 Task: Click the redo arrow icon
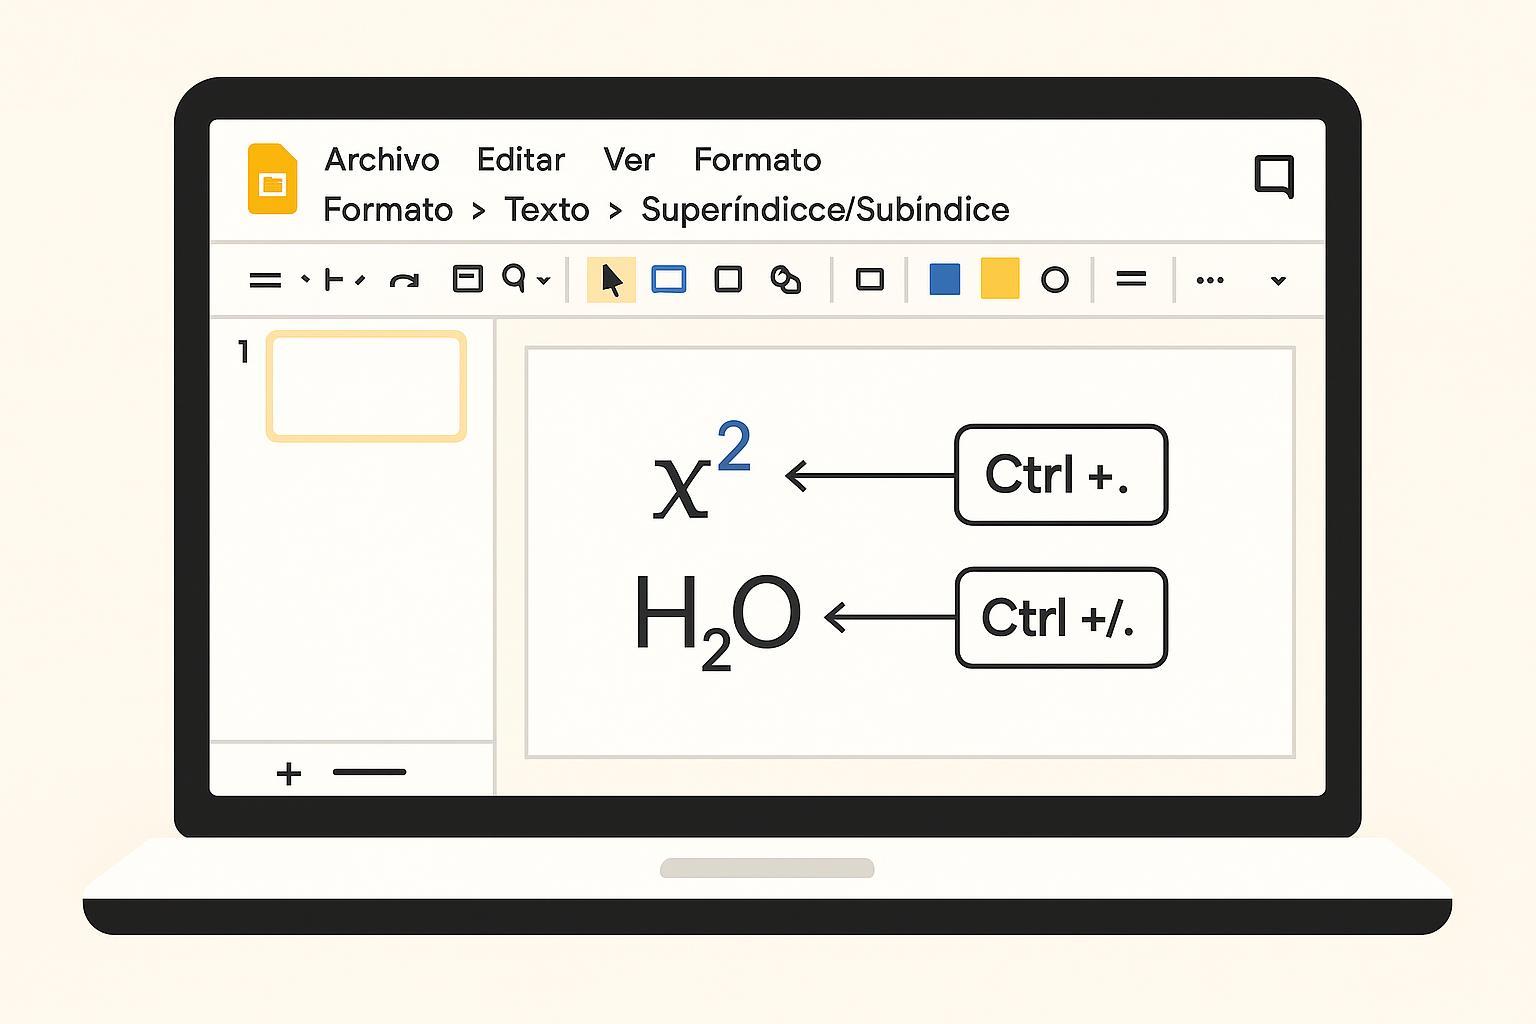coord(404,281)
